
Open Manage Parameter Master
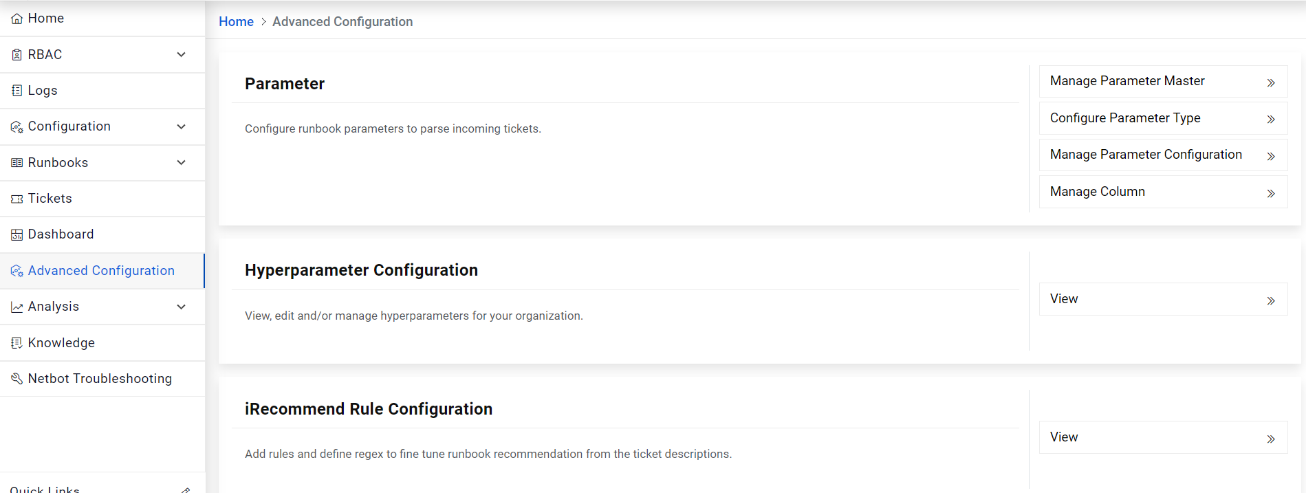1127,81
